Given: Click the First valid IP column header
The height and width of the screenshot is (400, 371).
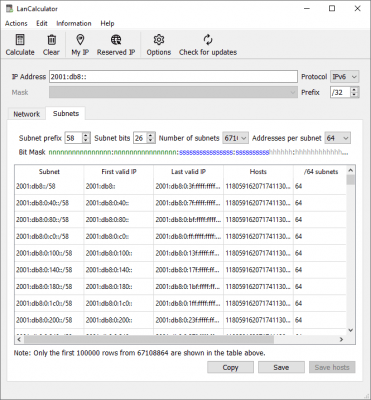Looking at the screenshot, I should point(119,172).
